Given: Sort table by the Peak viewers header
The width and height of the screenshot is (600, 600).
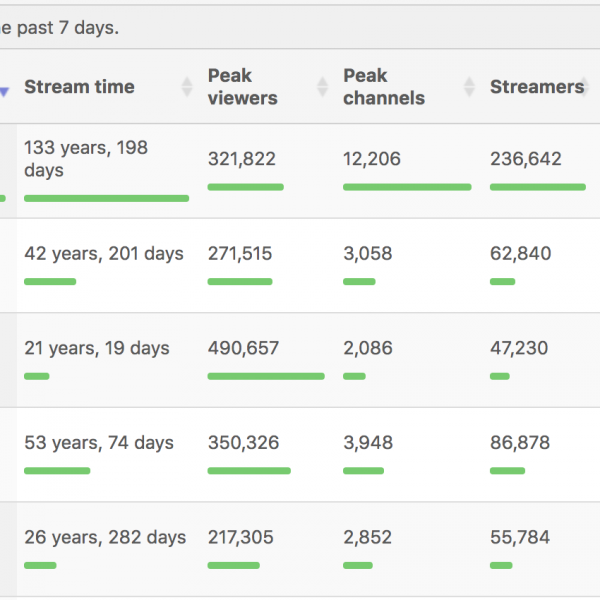Looking at the screenshot, I should click(243, 87).
